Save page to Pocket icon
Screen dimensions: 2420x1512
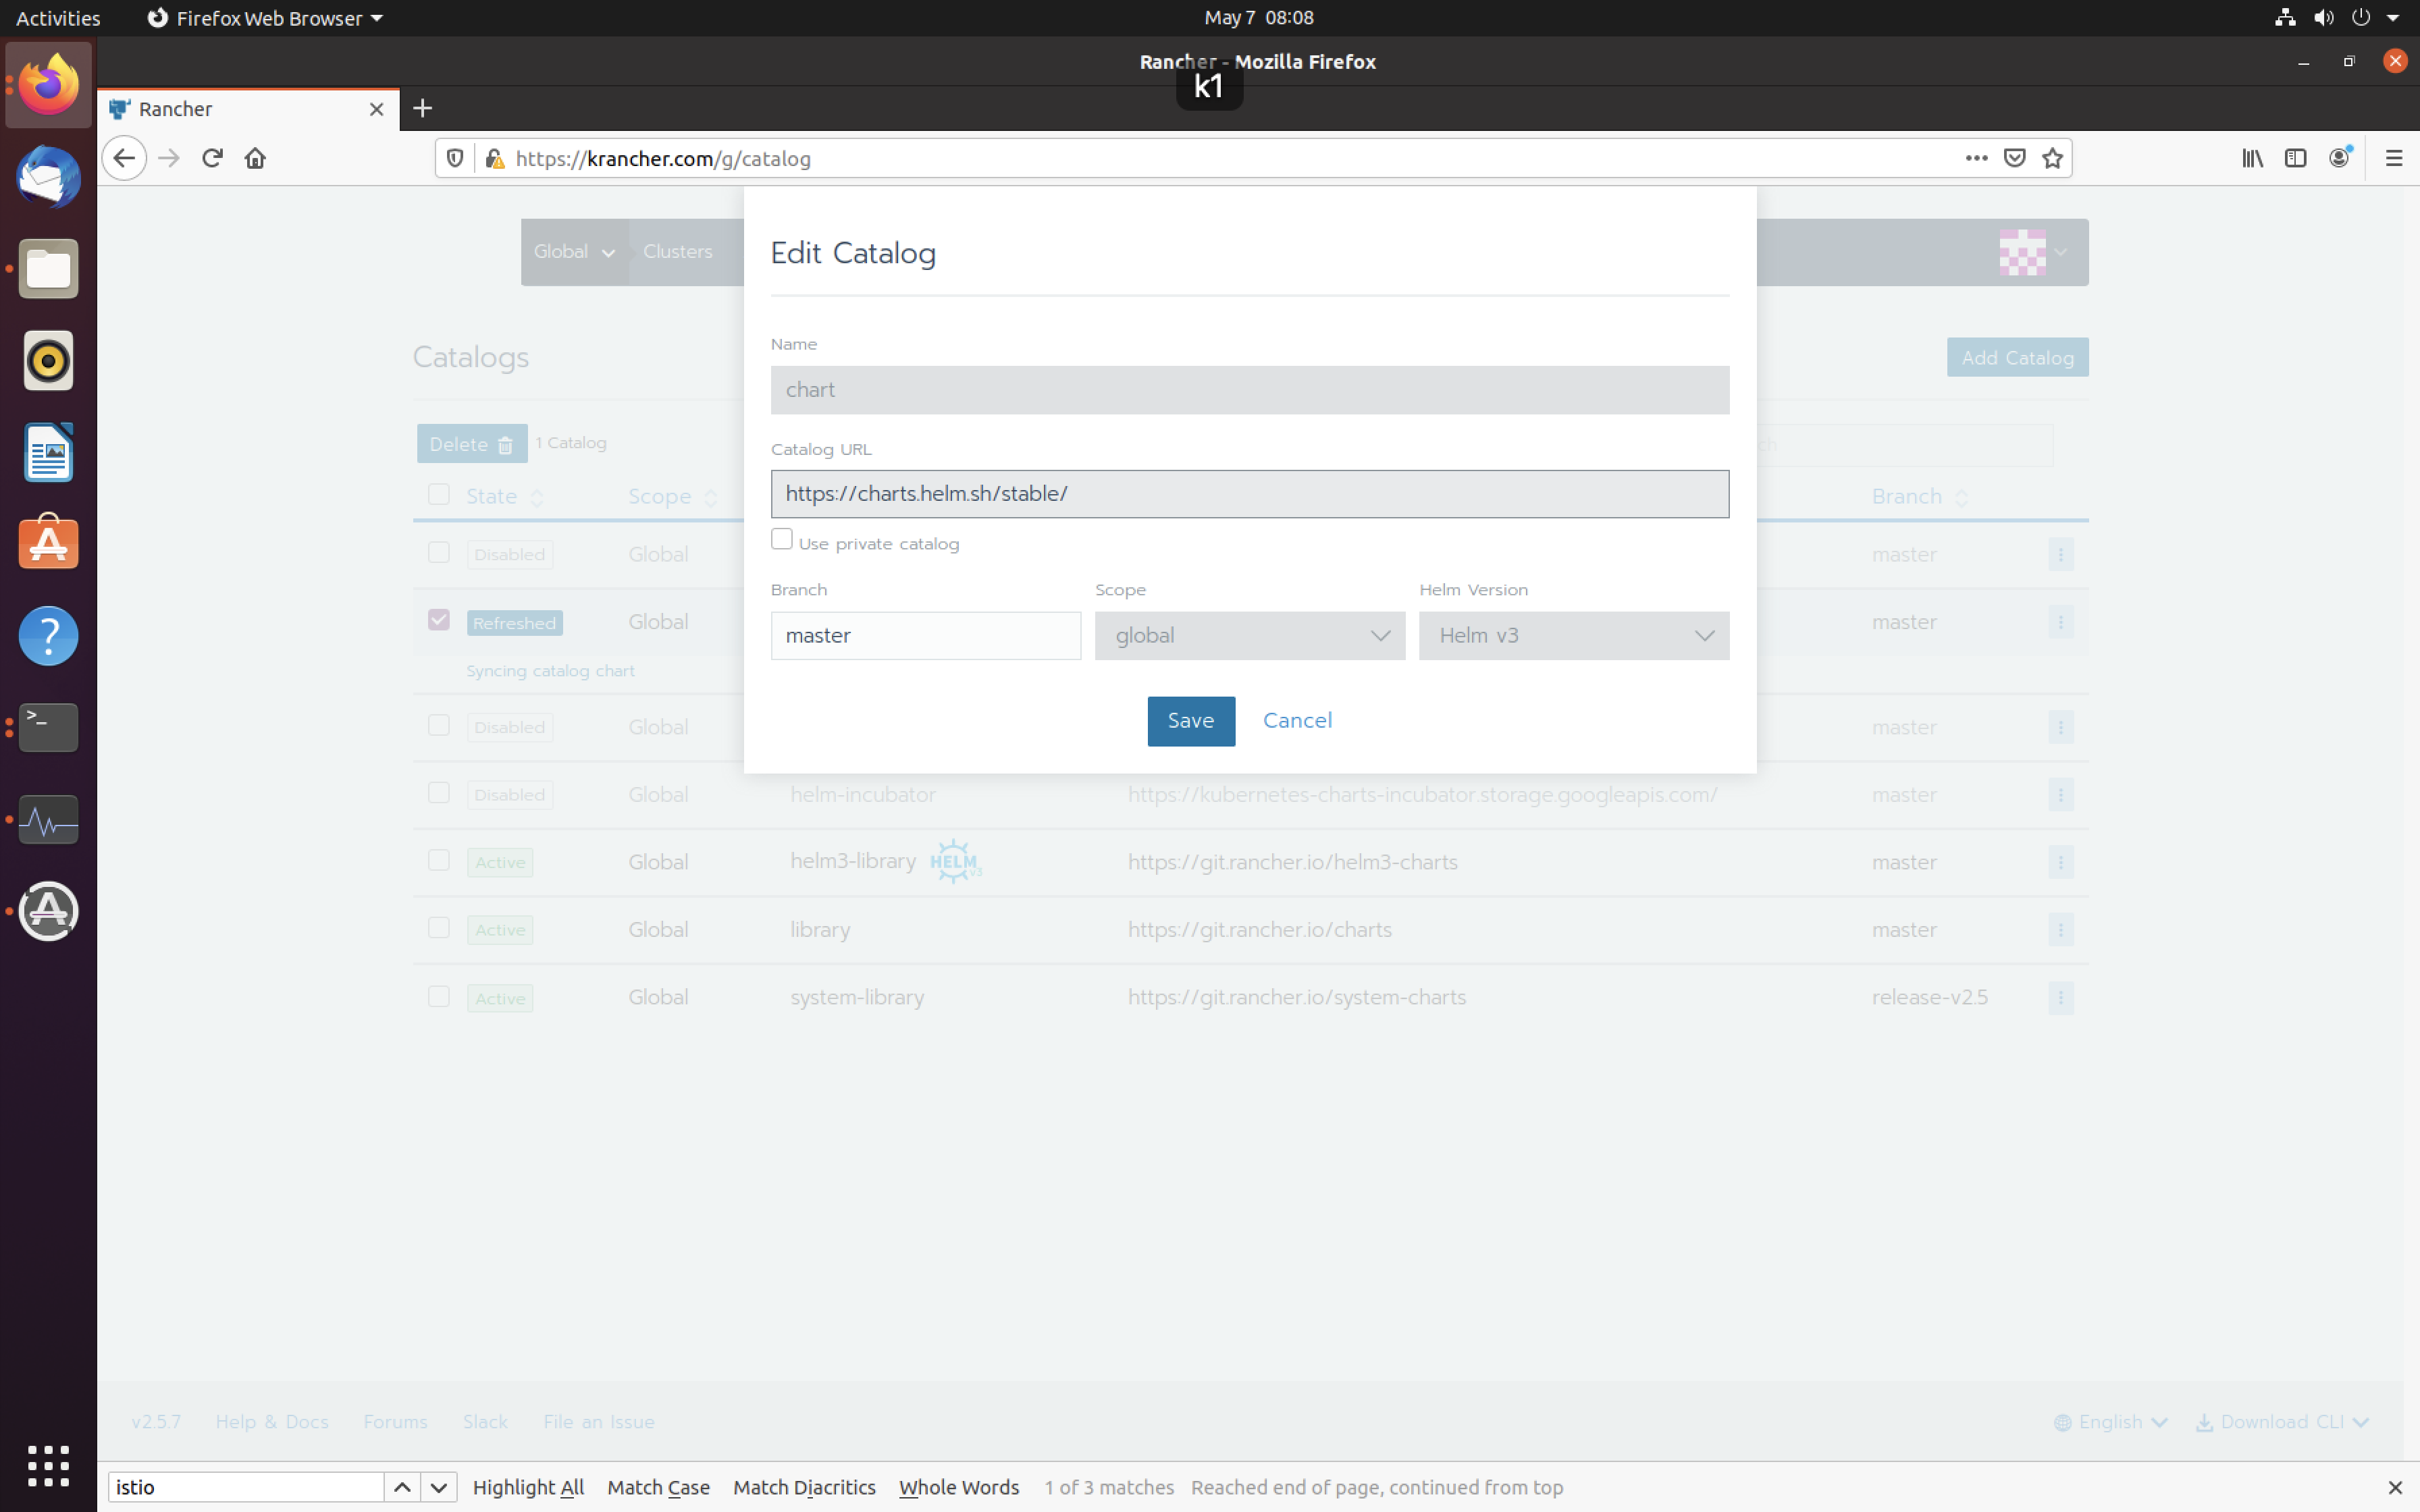(x=2014, y=158)
